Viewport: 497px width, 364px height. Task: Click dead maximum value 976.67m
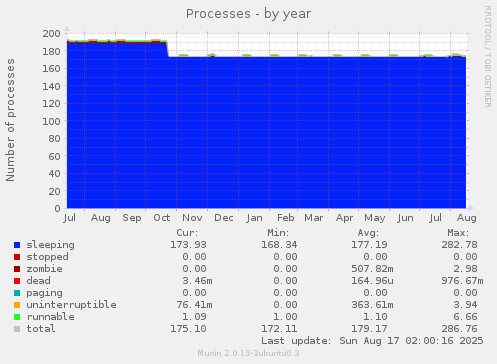pos(462,281)
